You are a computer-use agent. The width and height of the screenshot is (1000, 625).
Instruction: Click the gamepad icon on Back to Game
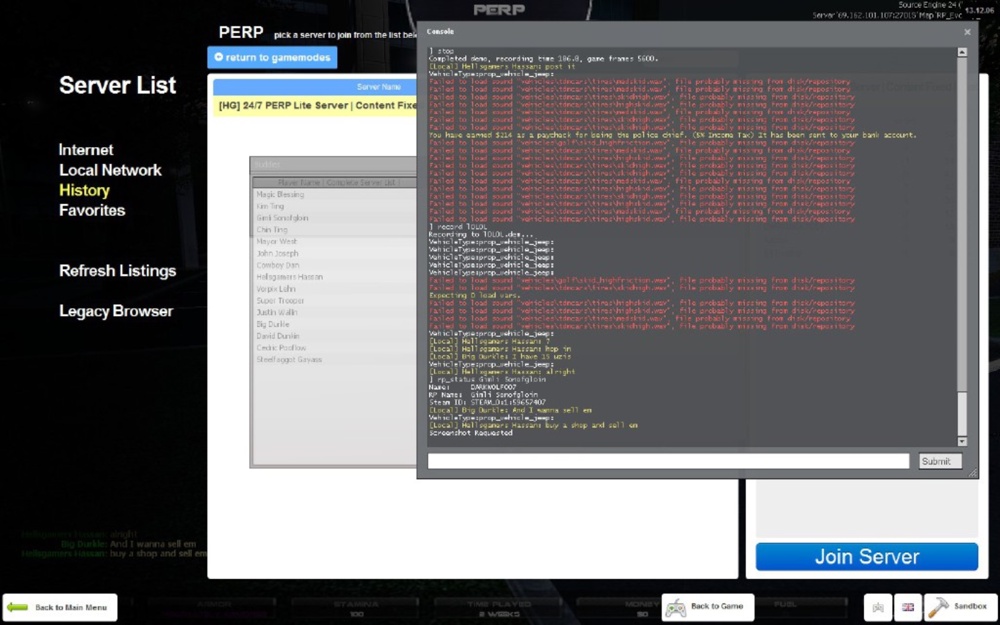pos(676,608)
